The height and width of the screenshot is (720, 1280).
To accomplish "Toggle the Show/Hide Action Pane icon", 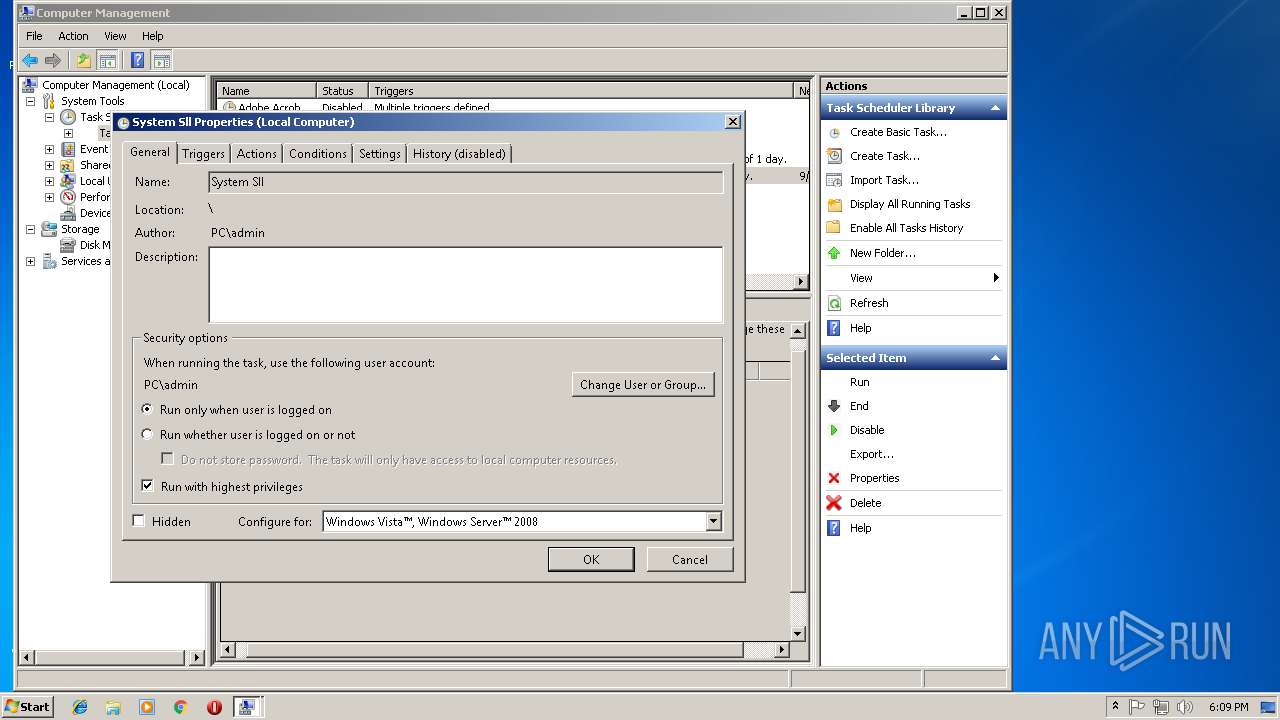I will point(161,61).
